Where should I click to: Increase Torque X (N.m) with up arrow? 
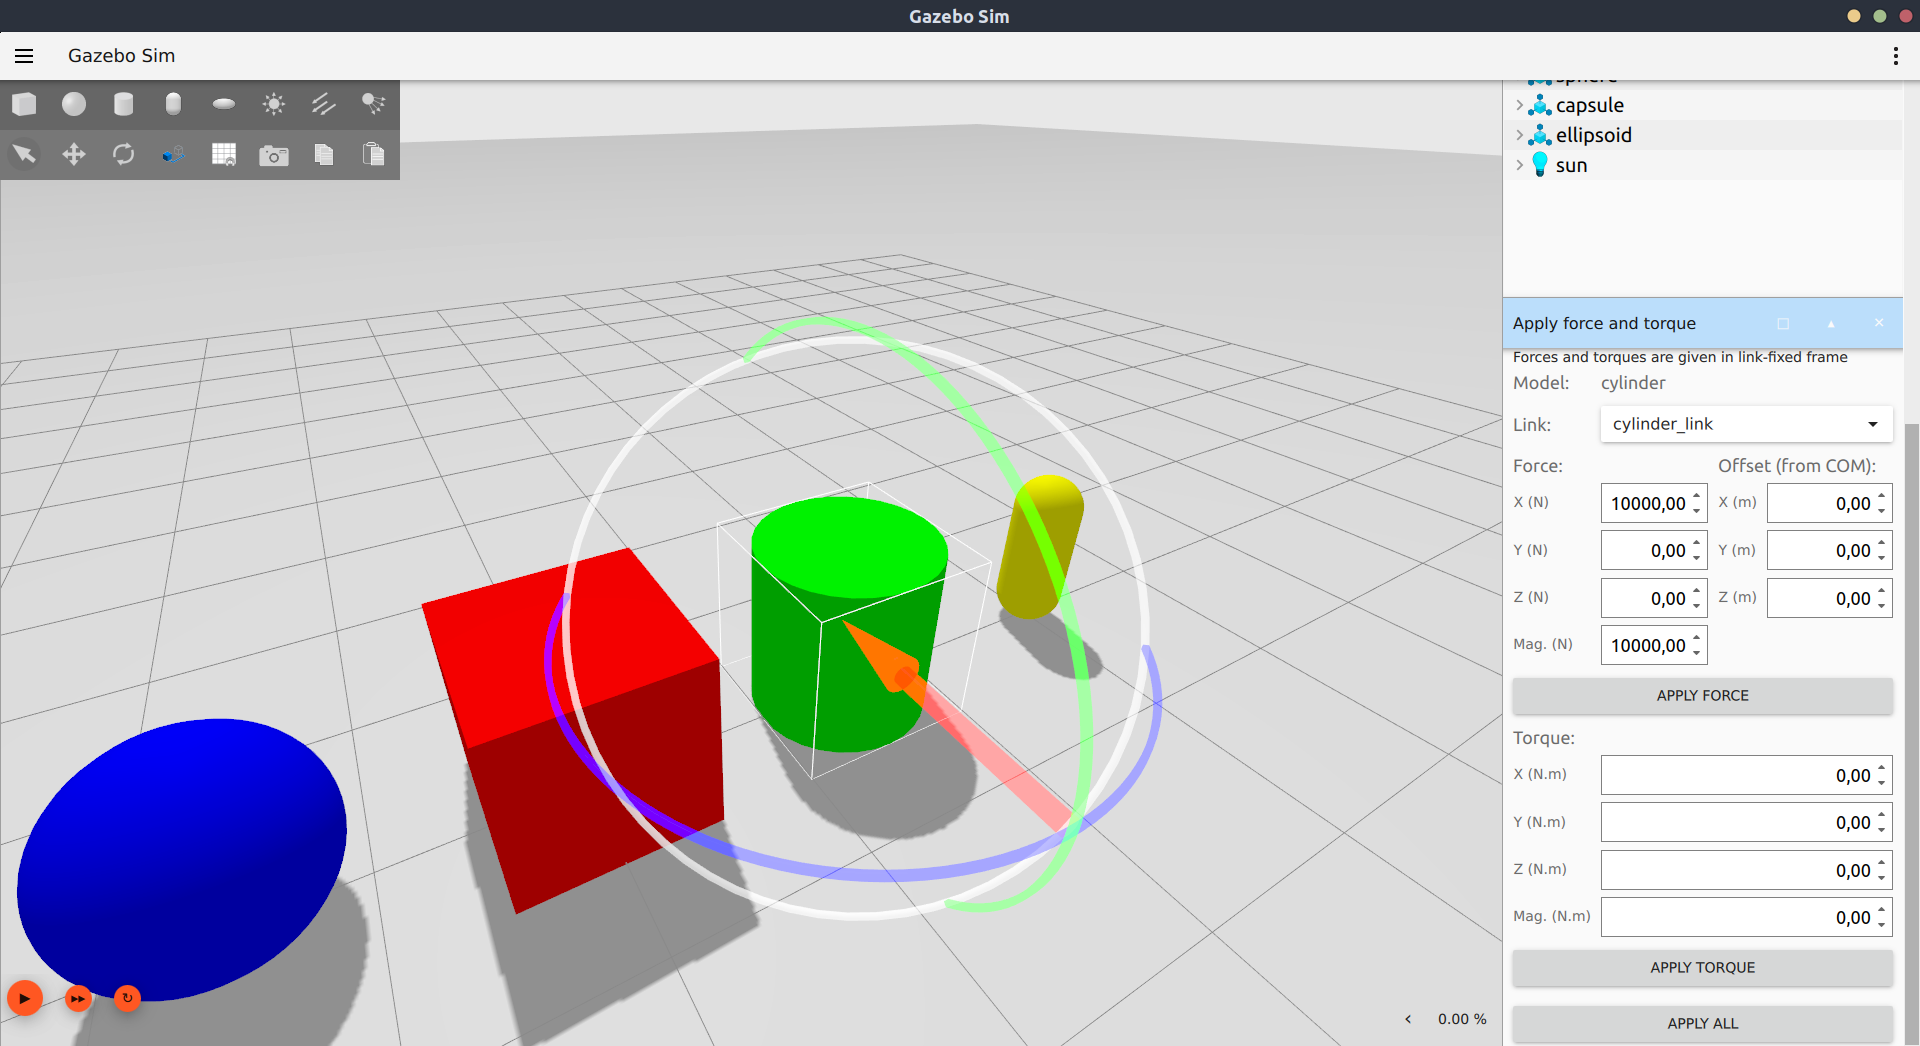(x=1882, y=767)
